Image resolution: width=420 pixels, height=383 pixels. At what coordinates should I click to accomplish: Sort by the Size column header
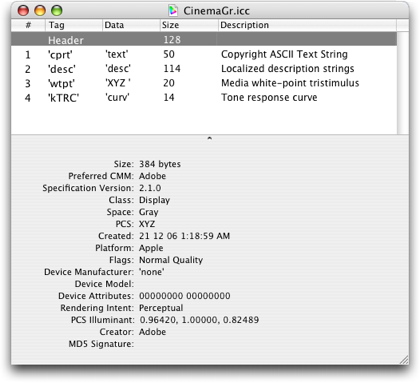click(x=189, y=25)
